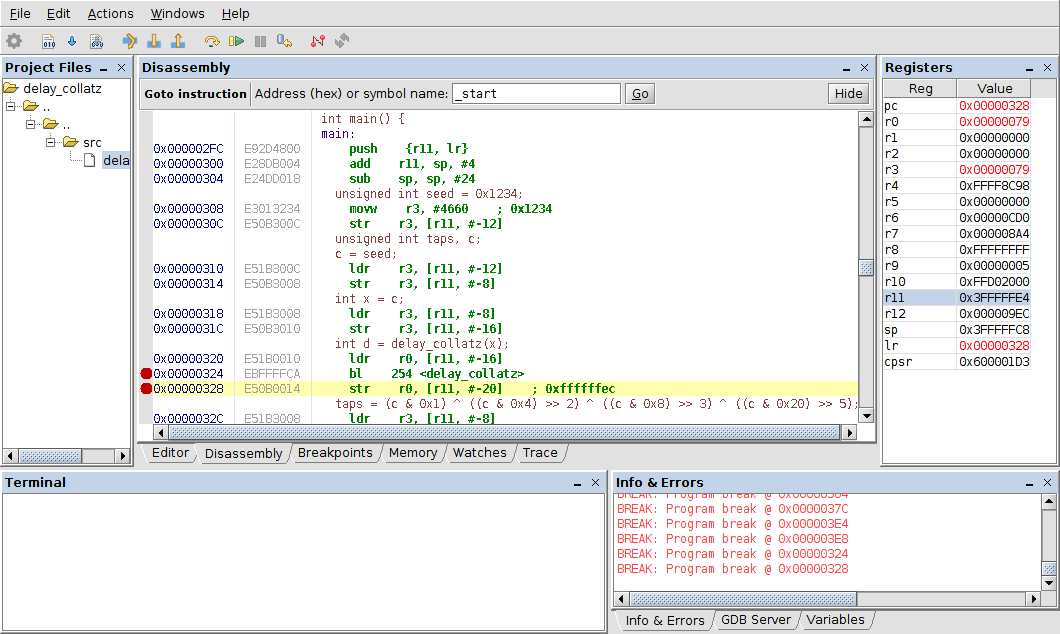Open the Actions menu
The height and width of the screenshot is (634, 1060).
point(110,14)
